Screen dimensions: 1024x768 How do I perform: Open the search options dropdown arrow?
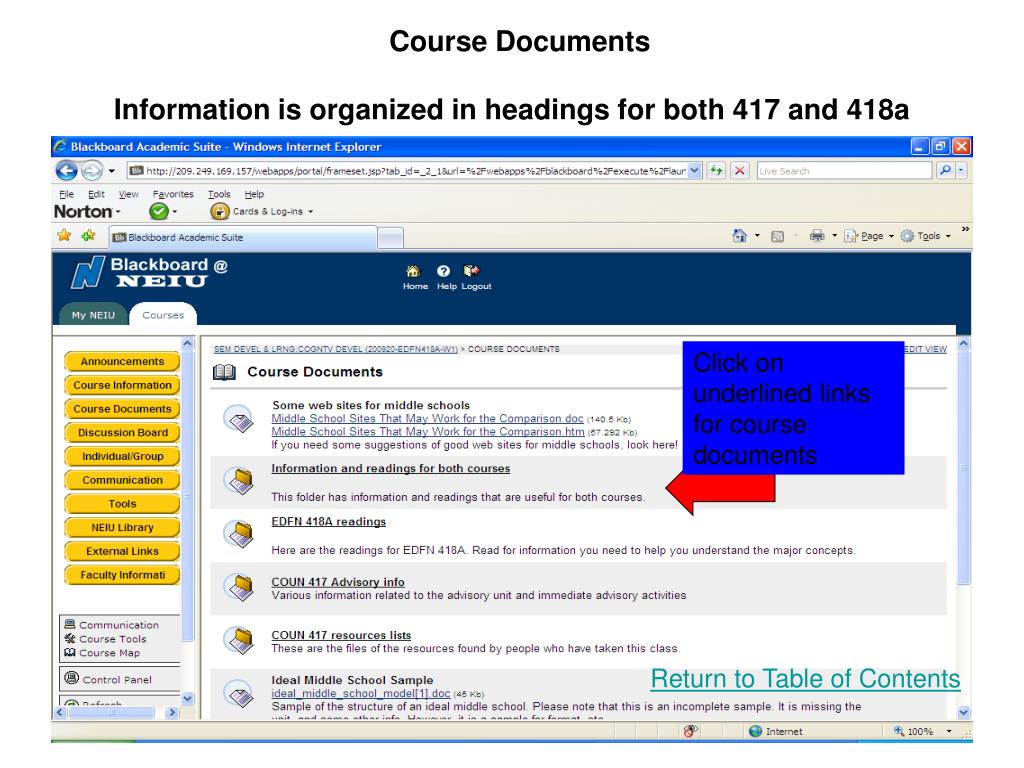(x=961, y=171)
